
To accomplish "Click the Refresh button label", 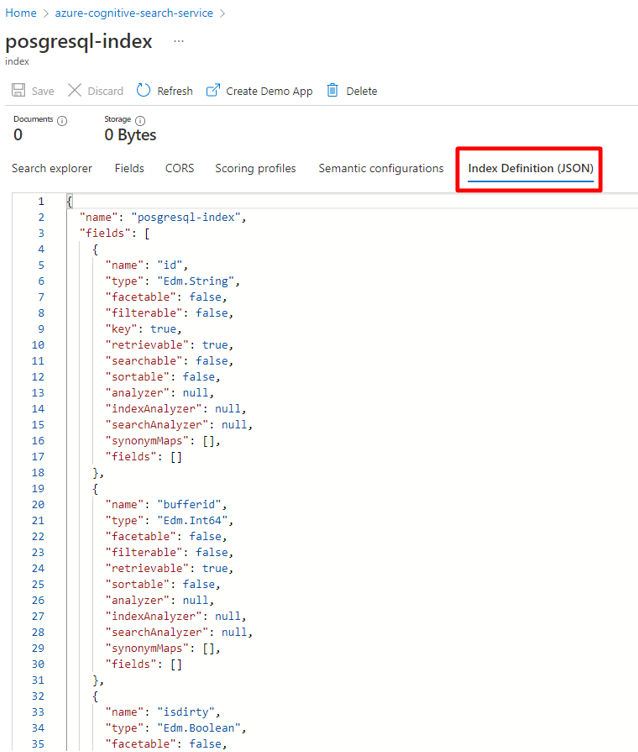I will tap(175, 91).
